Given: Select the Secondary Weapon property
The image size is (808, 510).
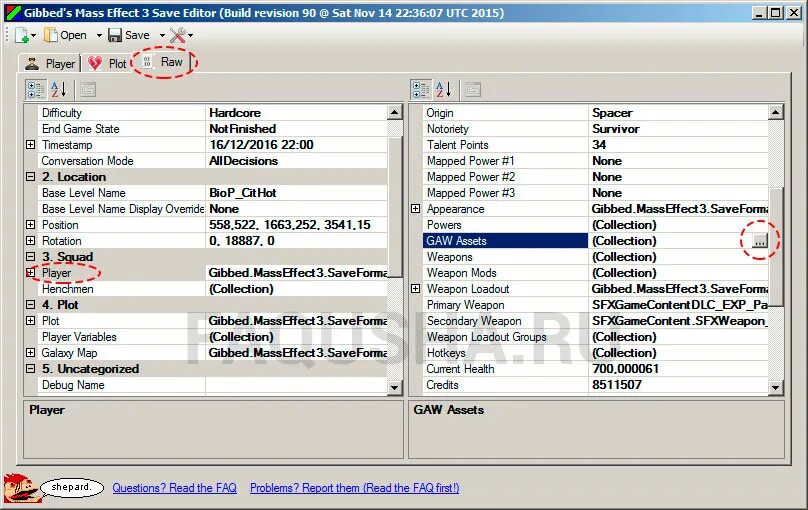Looking at the screenshot, I should (596, 320).
